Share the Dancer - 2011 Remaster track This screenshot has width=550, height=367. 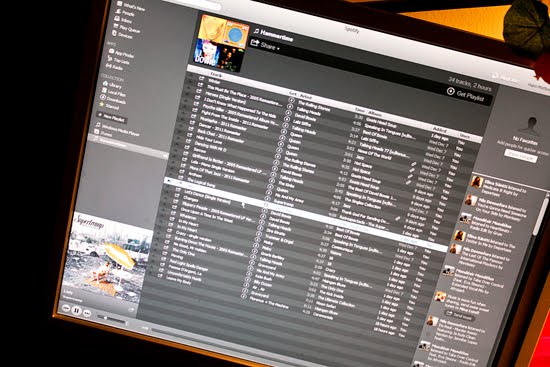coord(192,122)
